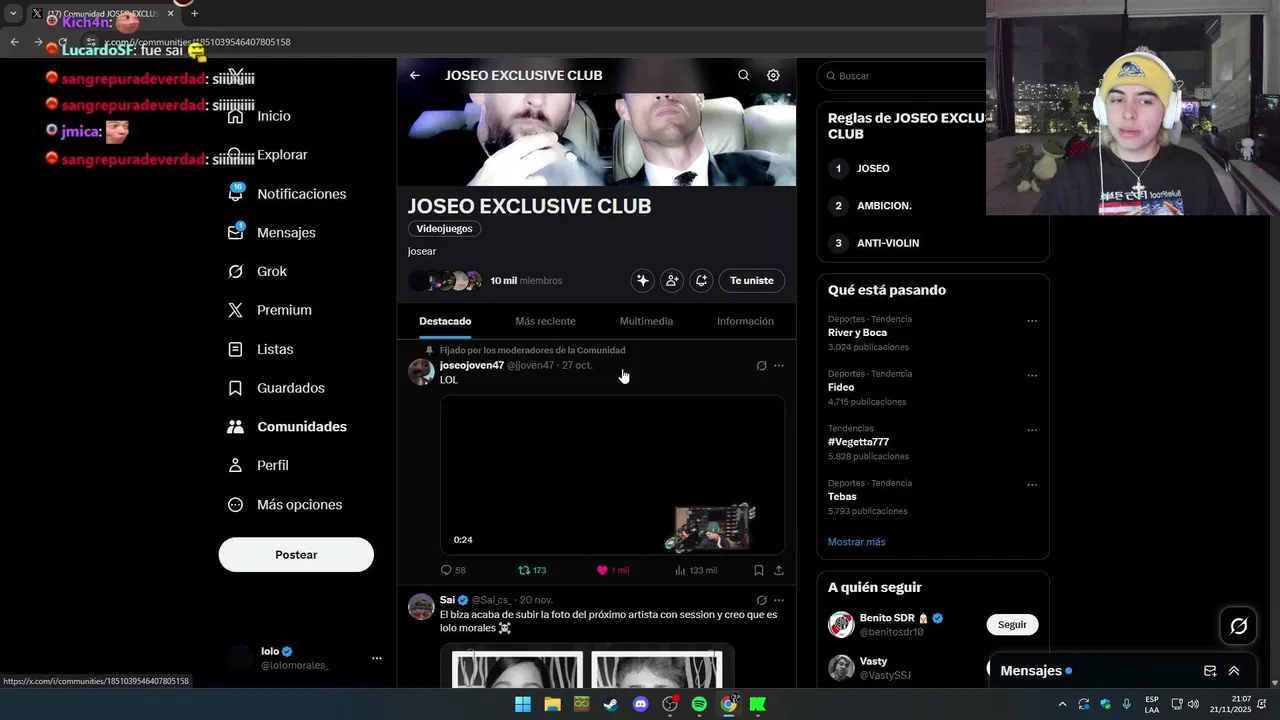Screen dimensions: 1280x720
Task: Click the Premium X logo icon
Action: (x=235, y=310)
